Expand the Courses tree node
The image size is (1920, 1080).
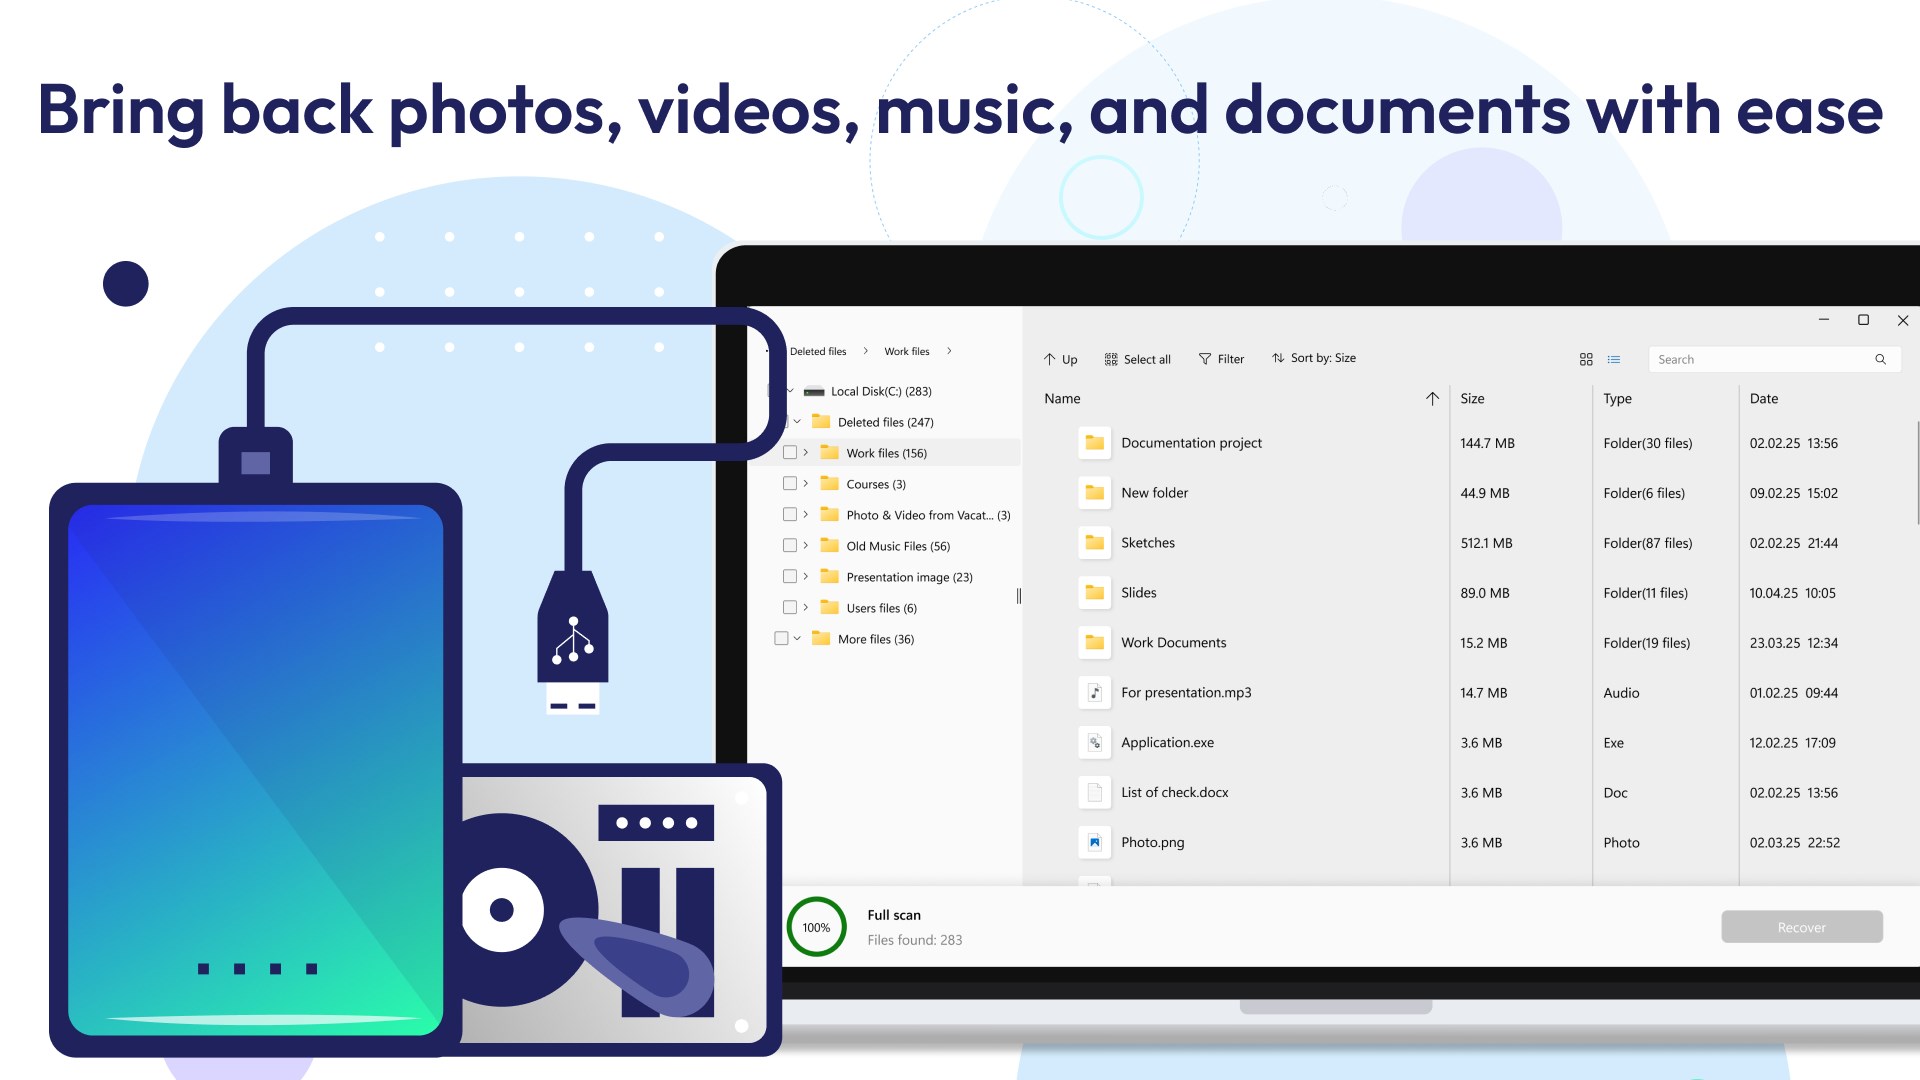(805, 483)
